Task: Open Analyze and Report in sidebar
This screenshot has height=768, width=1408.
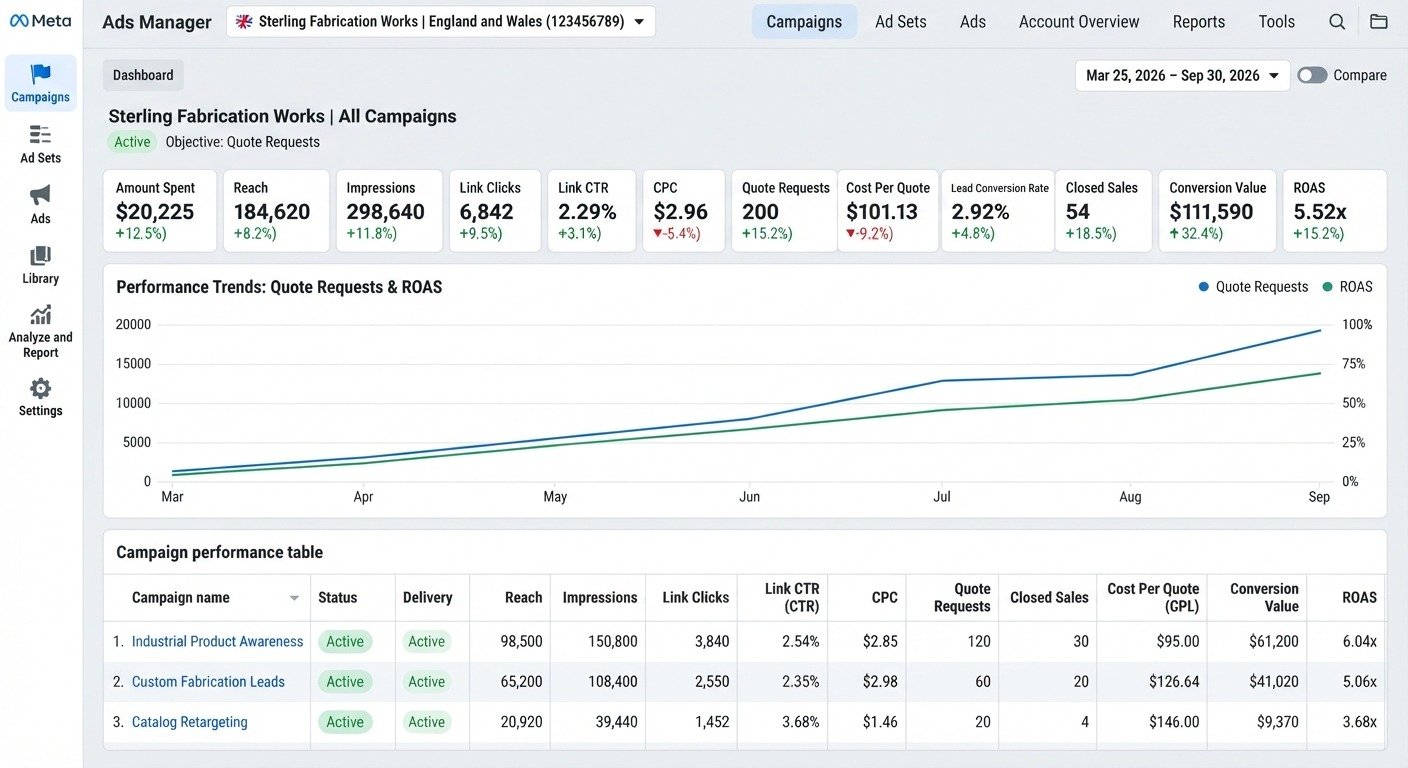Action: click(x=40, y=331)
